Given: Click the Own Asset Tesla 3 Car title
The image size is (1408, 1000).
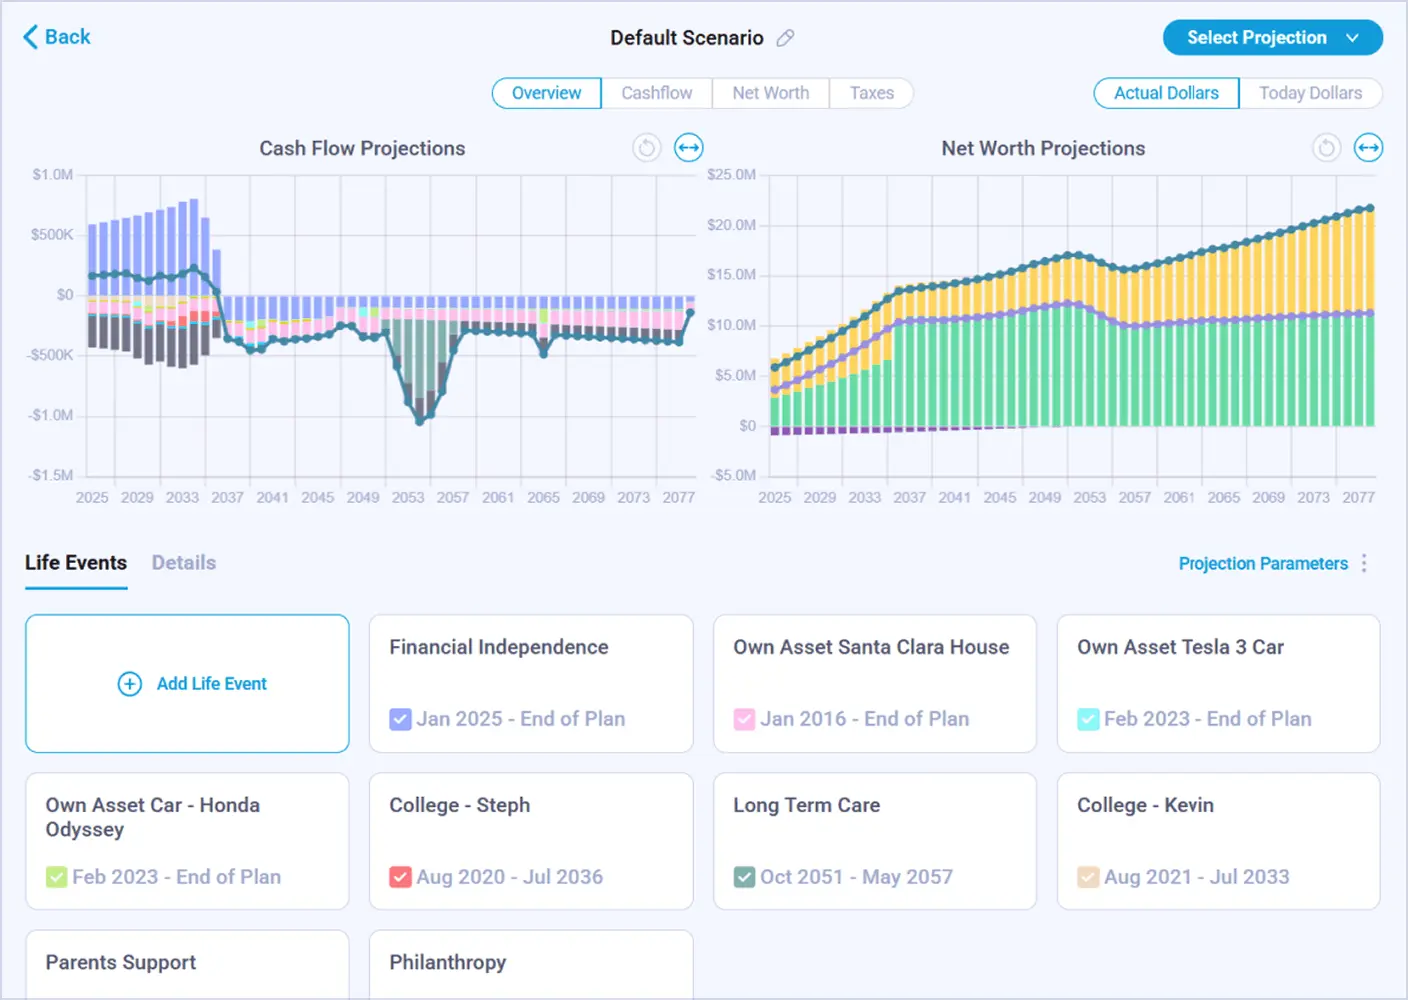Looking at the screenshot, I should pos(1180,647).
